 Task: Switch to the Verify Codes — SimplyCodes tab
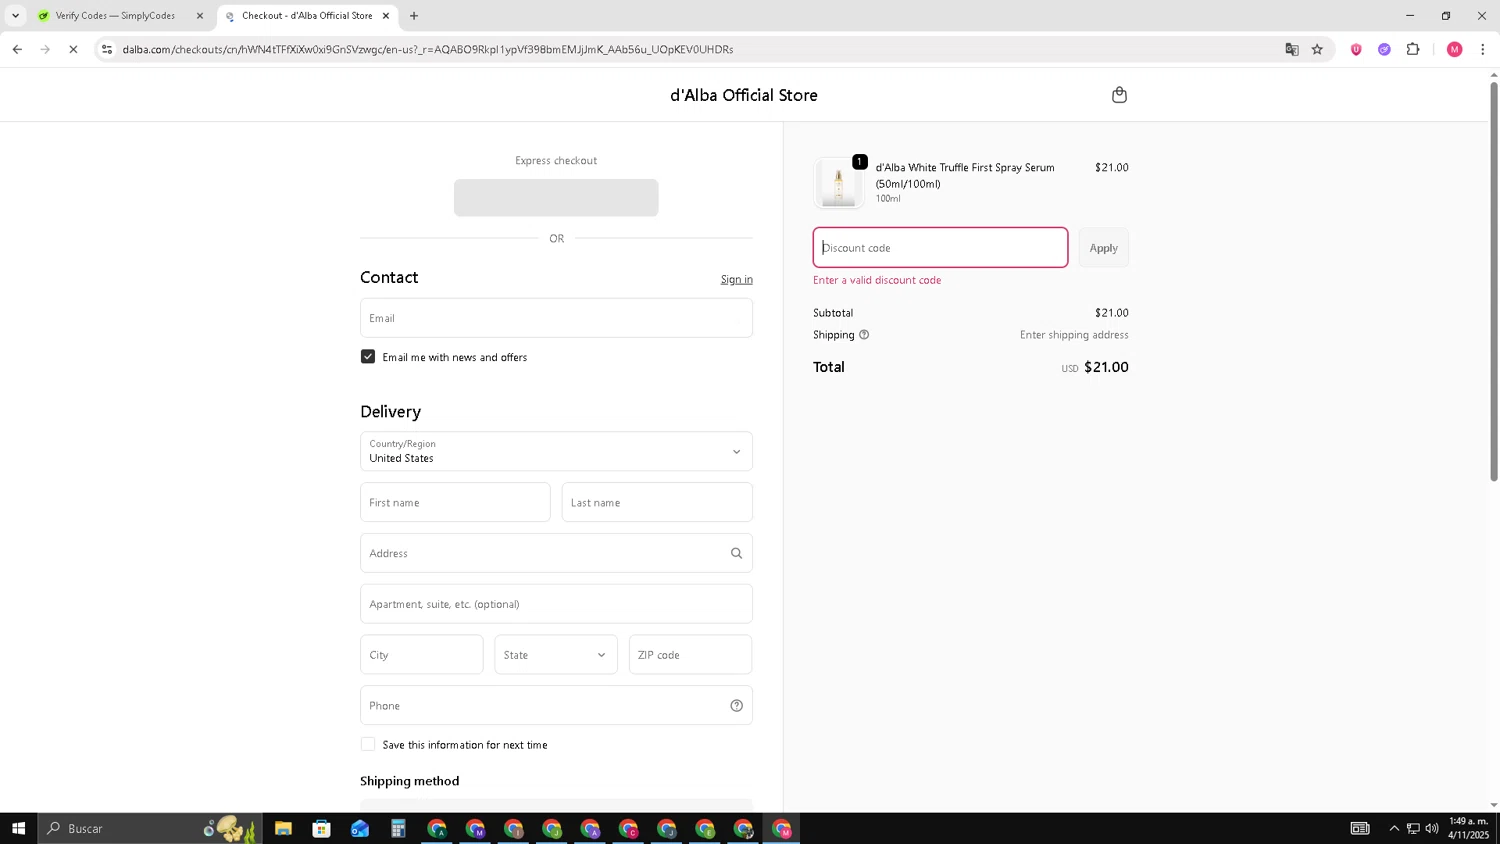point(115,15)
